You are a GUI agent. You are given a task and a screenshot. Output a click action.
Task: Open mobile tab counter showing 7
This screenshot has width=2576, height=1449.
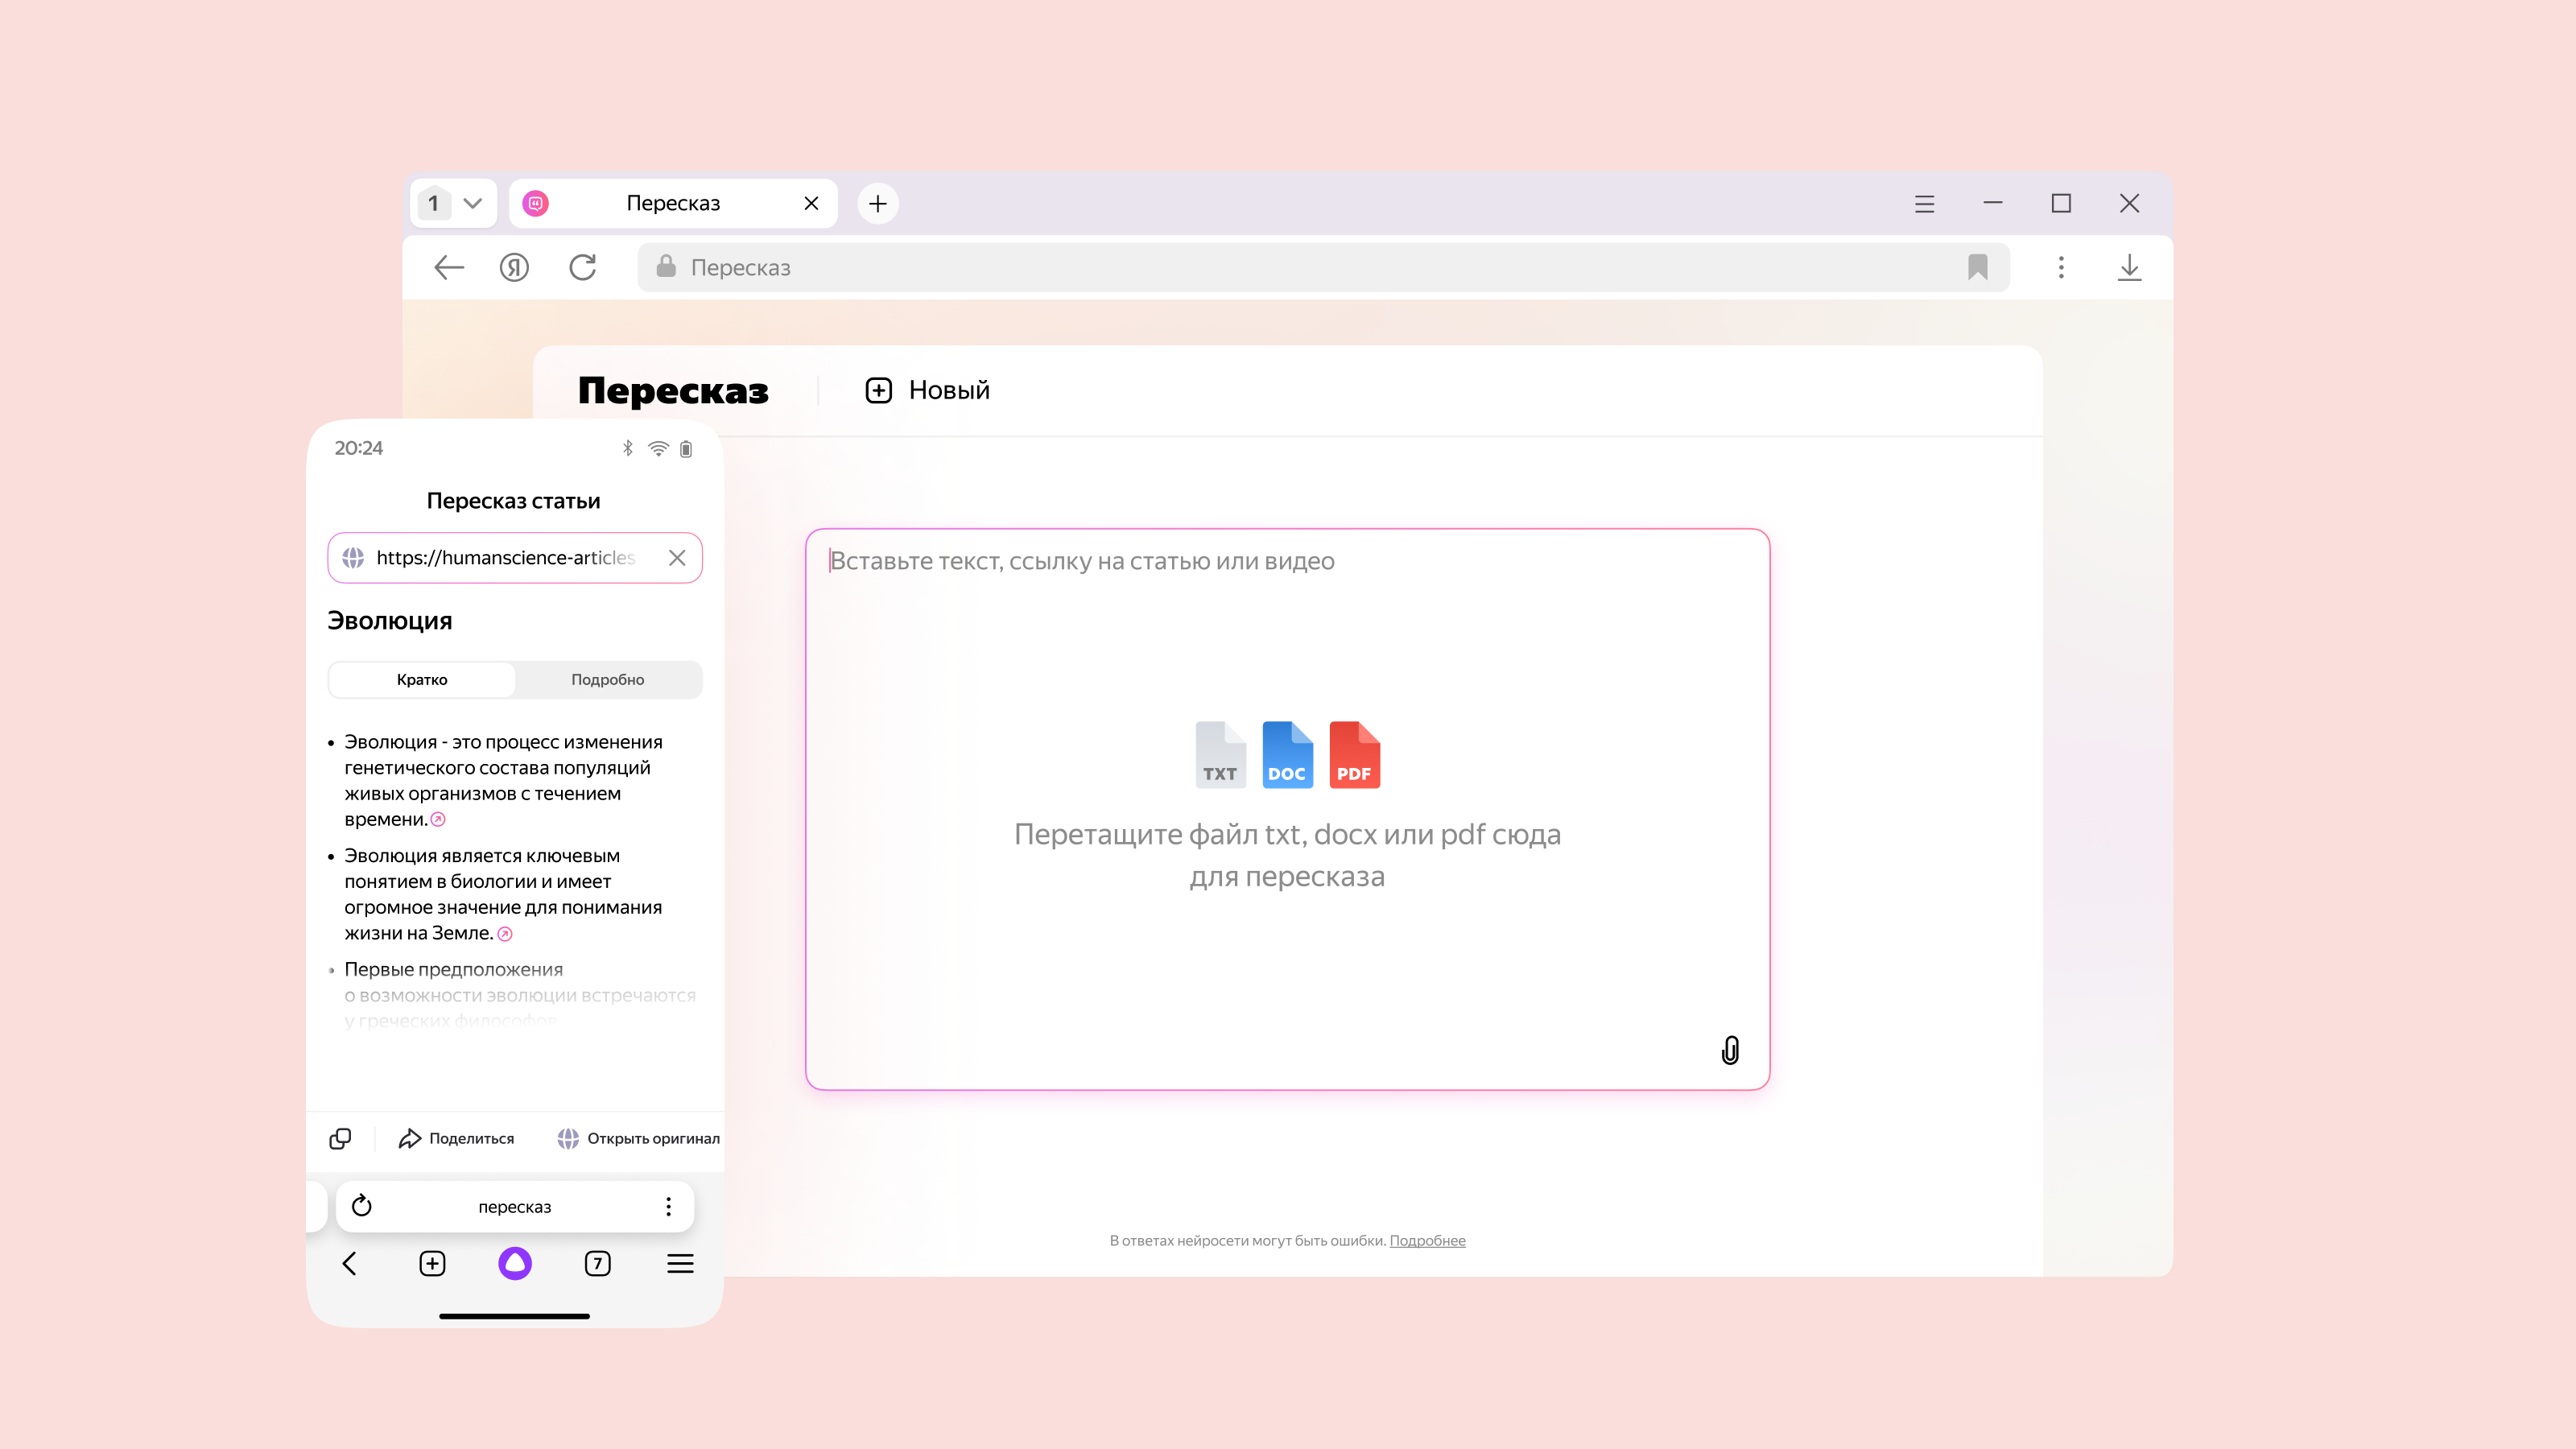597,1263
